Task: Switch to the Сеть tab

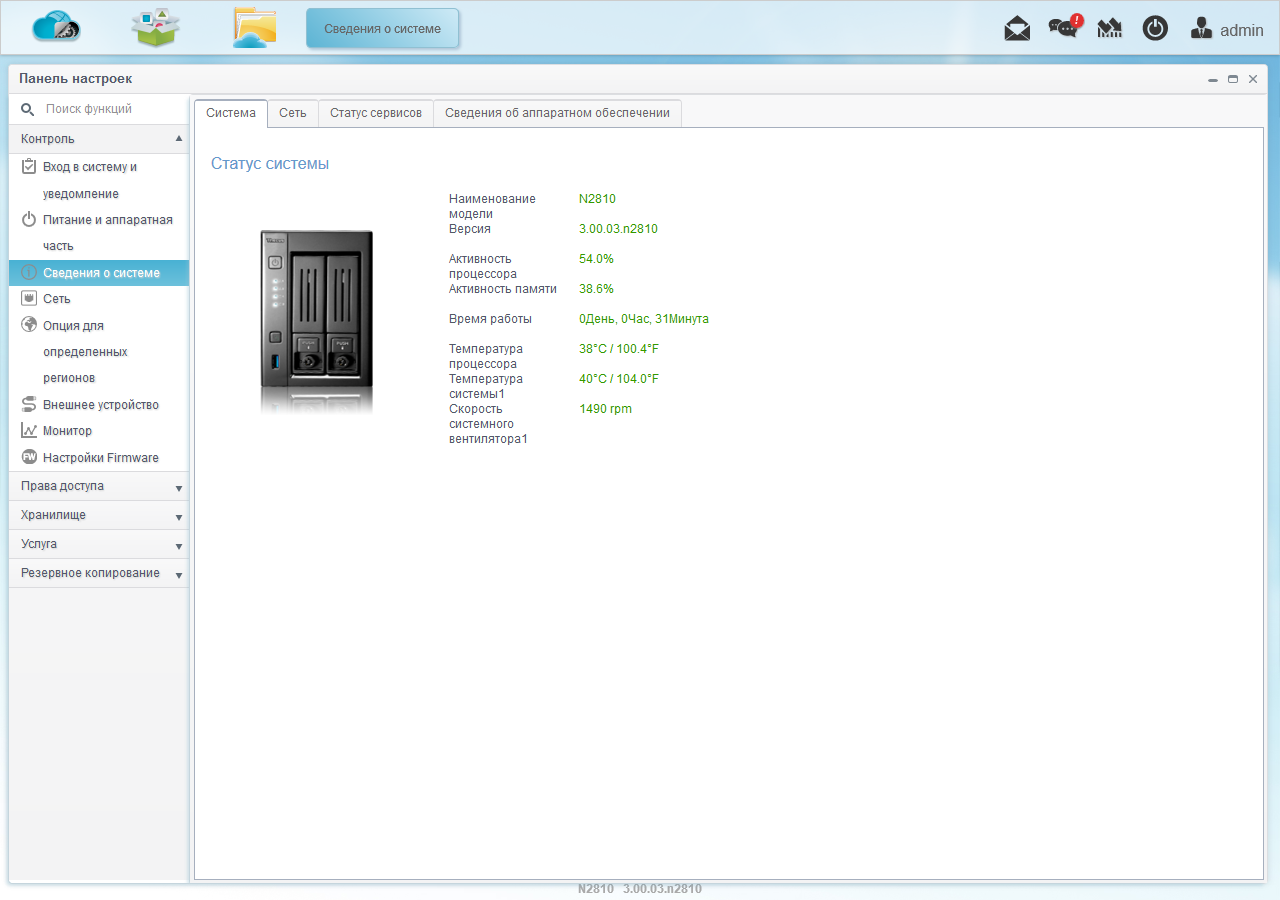Action: tap(293, 113)
